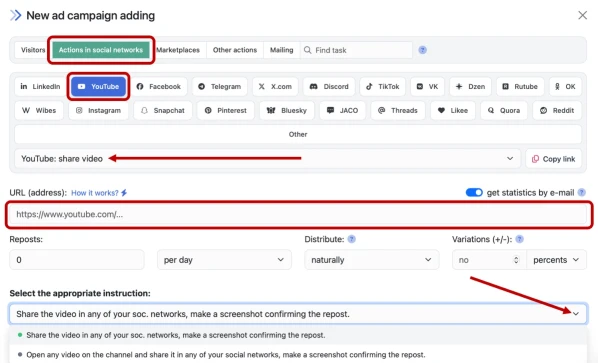
Task: Select Open any video on the channel option
Action: [x=297, y=355]
